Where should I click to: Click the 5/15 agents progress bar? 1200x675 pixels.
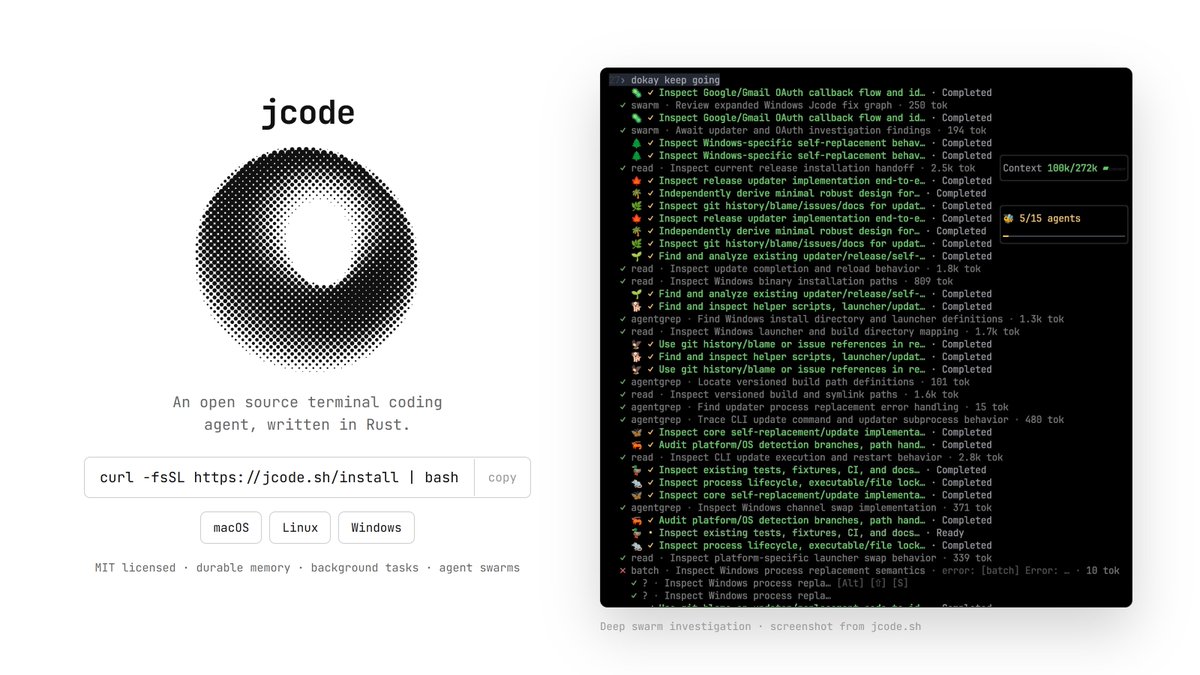click(1064, 237)
